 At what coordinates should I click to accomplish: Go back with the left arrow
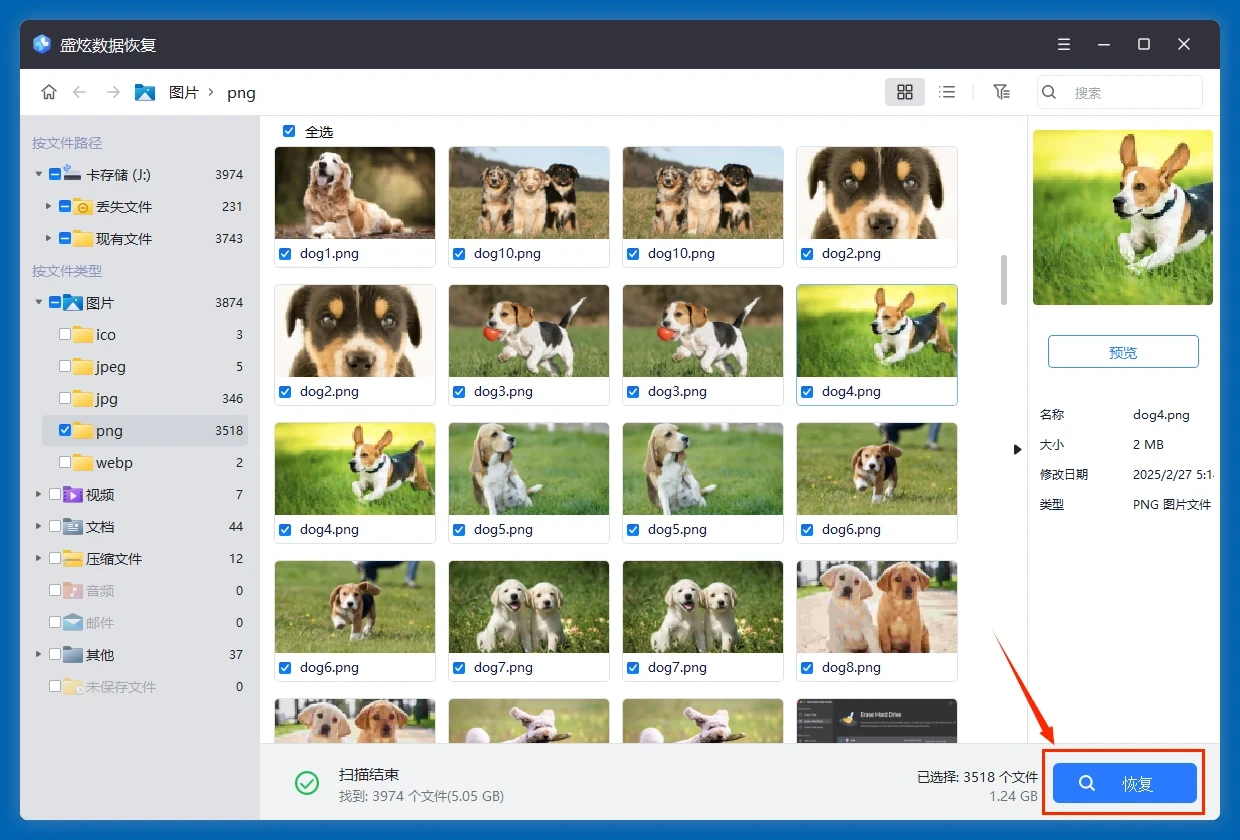click(80, 92)
